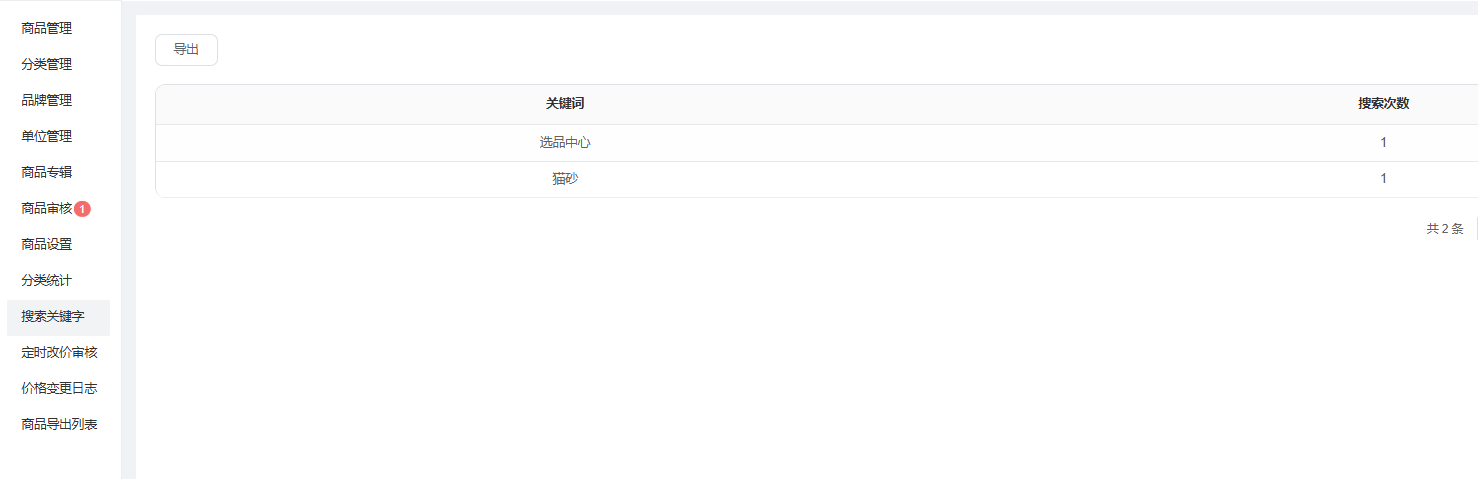View the 价格变更日志 page
Image resolution: width=1478 pixels, height=479 pixels.
click(x=59, y=388)
